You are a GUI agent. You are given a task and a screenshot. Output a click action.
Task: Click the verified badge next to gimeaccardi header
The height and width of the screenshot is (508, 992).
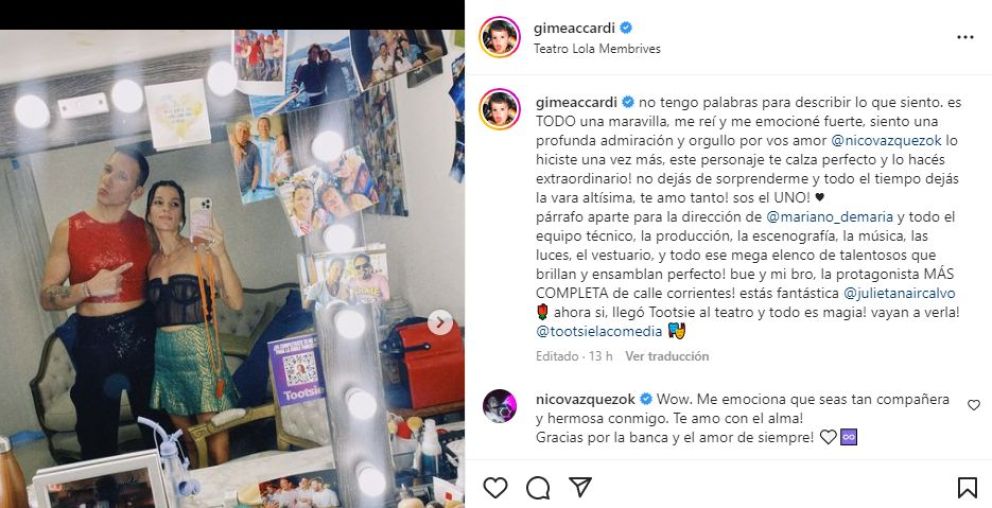pos(626,28)
